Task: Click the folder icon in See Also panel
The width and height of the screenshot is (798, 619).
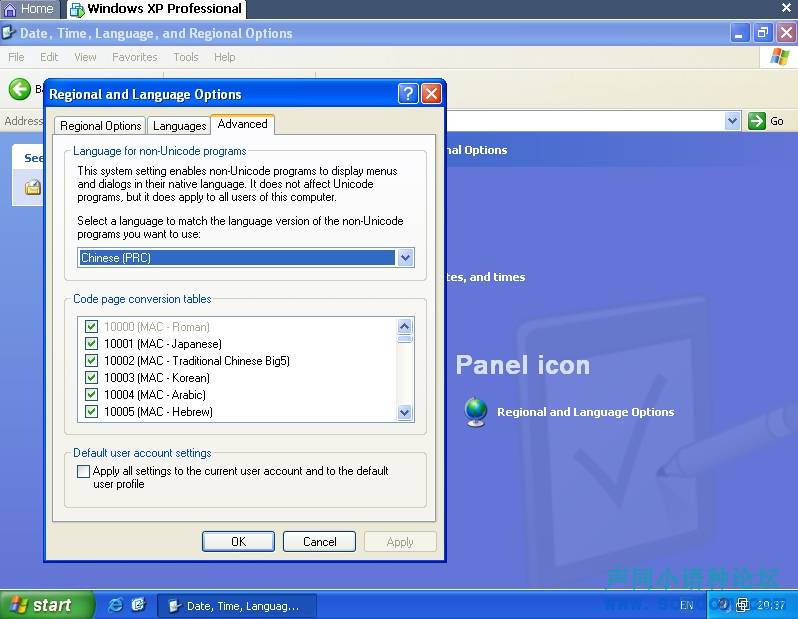Action: pyautogui.click(x=33, y=187)
